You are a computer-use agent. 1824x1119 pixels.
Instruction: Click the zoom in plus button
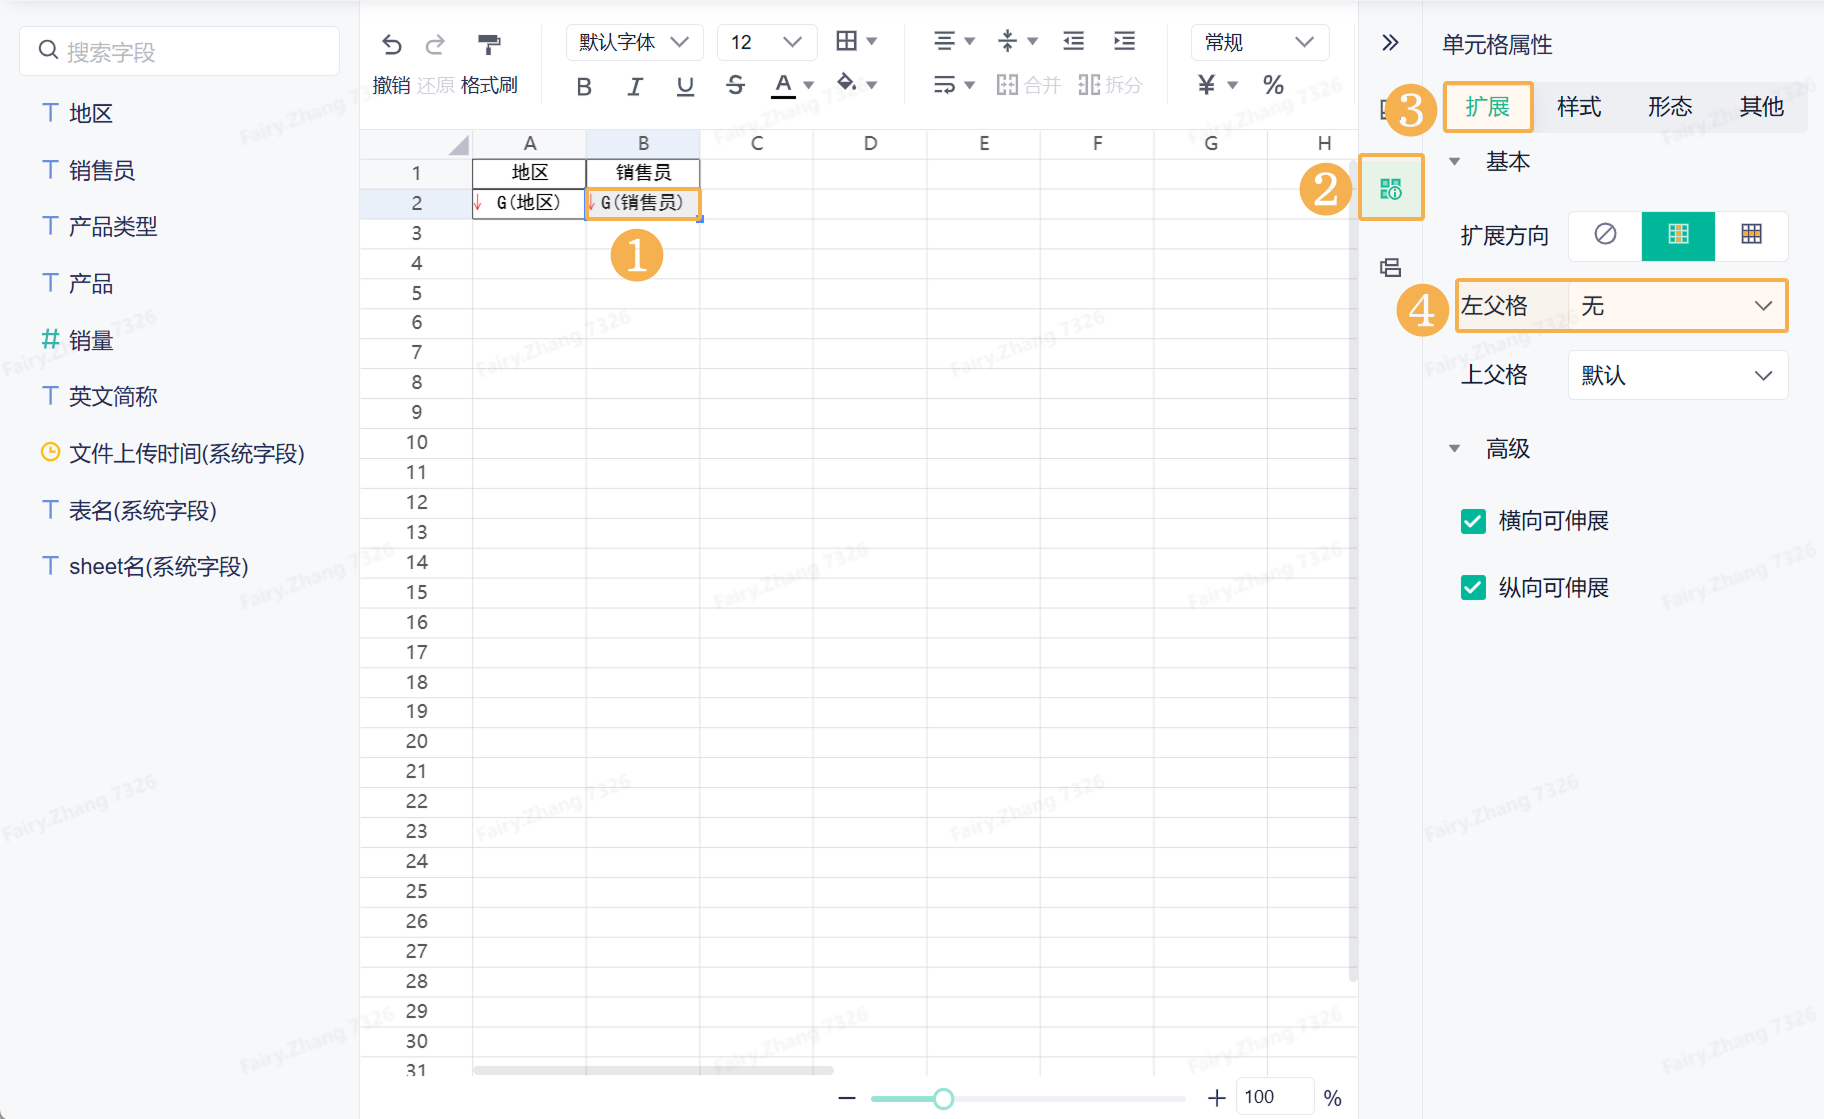(1217, 1098)
